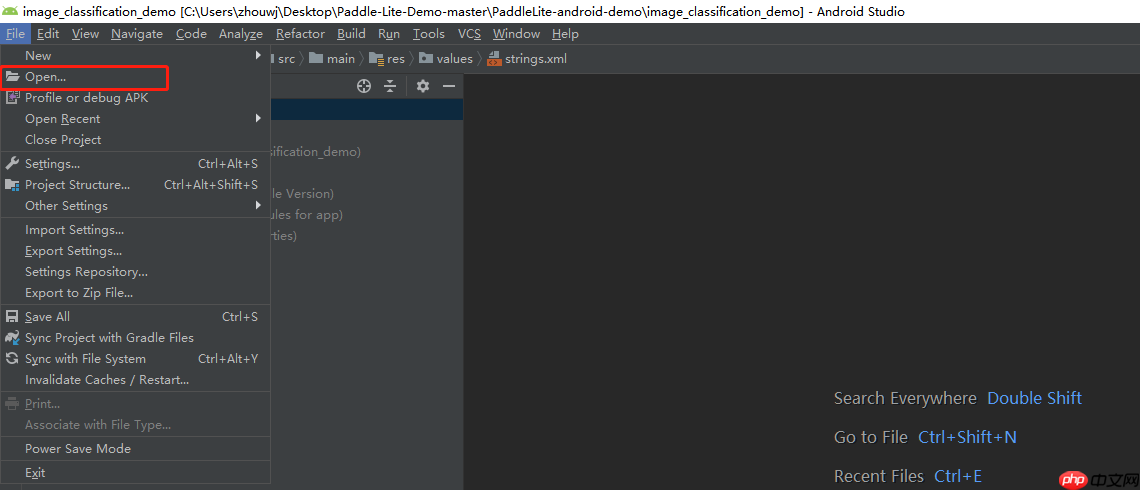
Task: Hide the Project panel with minus icon
Action: pos(449,87)
